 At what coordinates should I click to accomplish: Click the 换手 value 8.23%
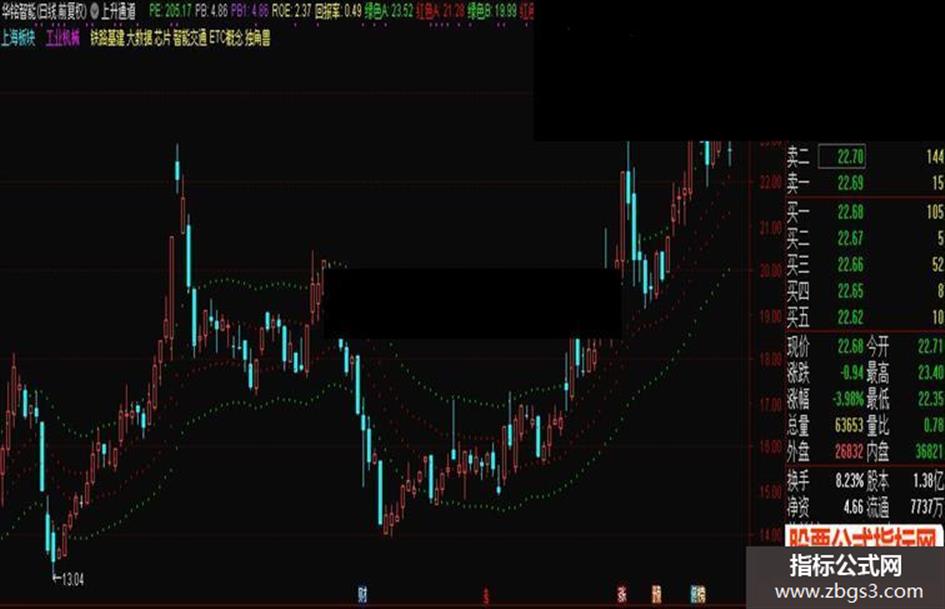pos(850,481)
